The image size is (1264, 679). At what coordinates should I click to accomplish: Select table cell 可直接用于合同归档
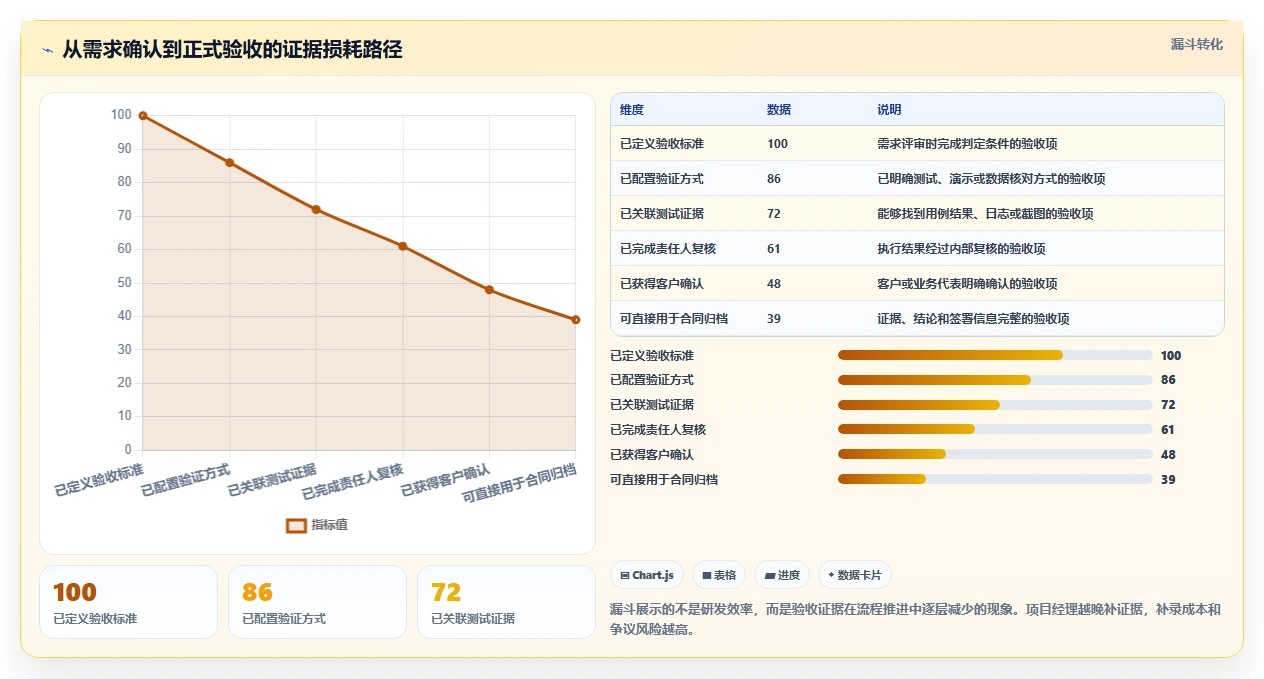674,319
